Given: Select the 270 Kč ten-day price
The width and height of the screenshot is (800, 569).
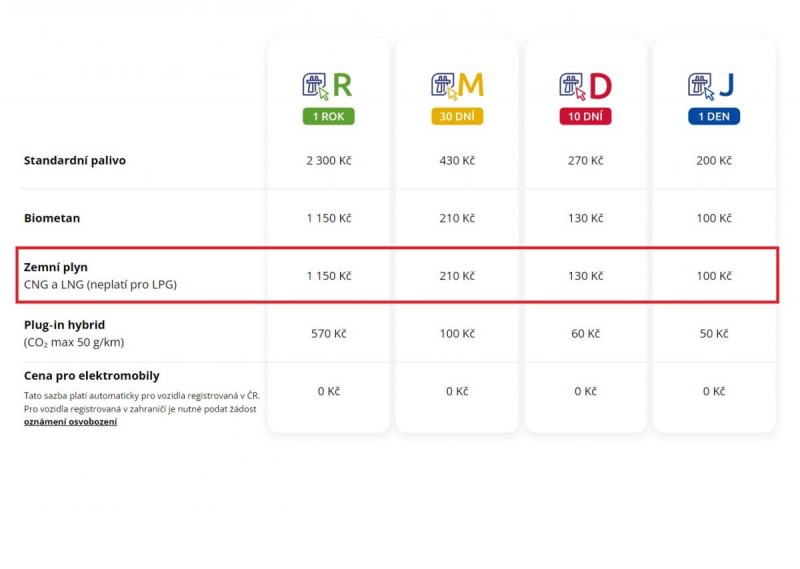Looking at the screenshot, I should [585, 161].
